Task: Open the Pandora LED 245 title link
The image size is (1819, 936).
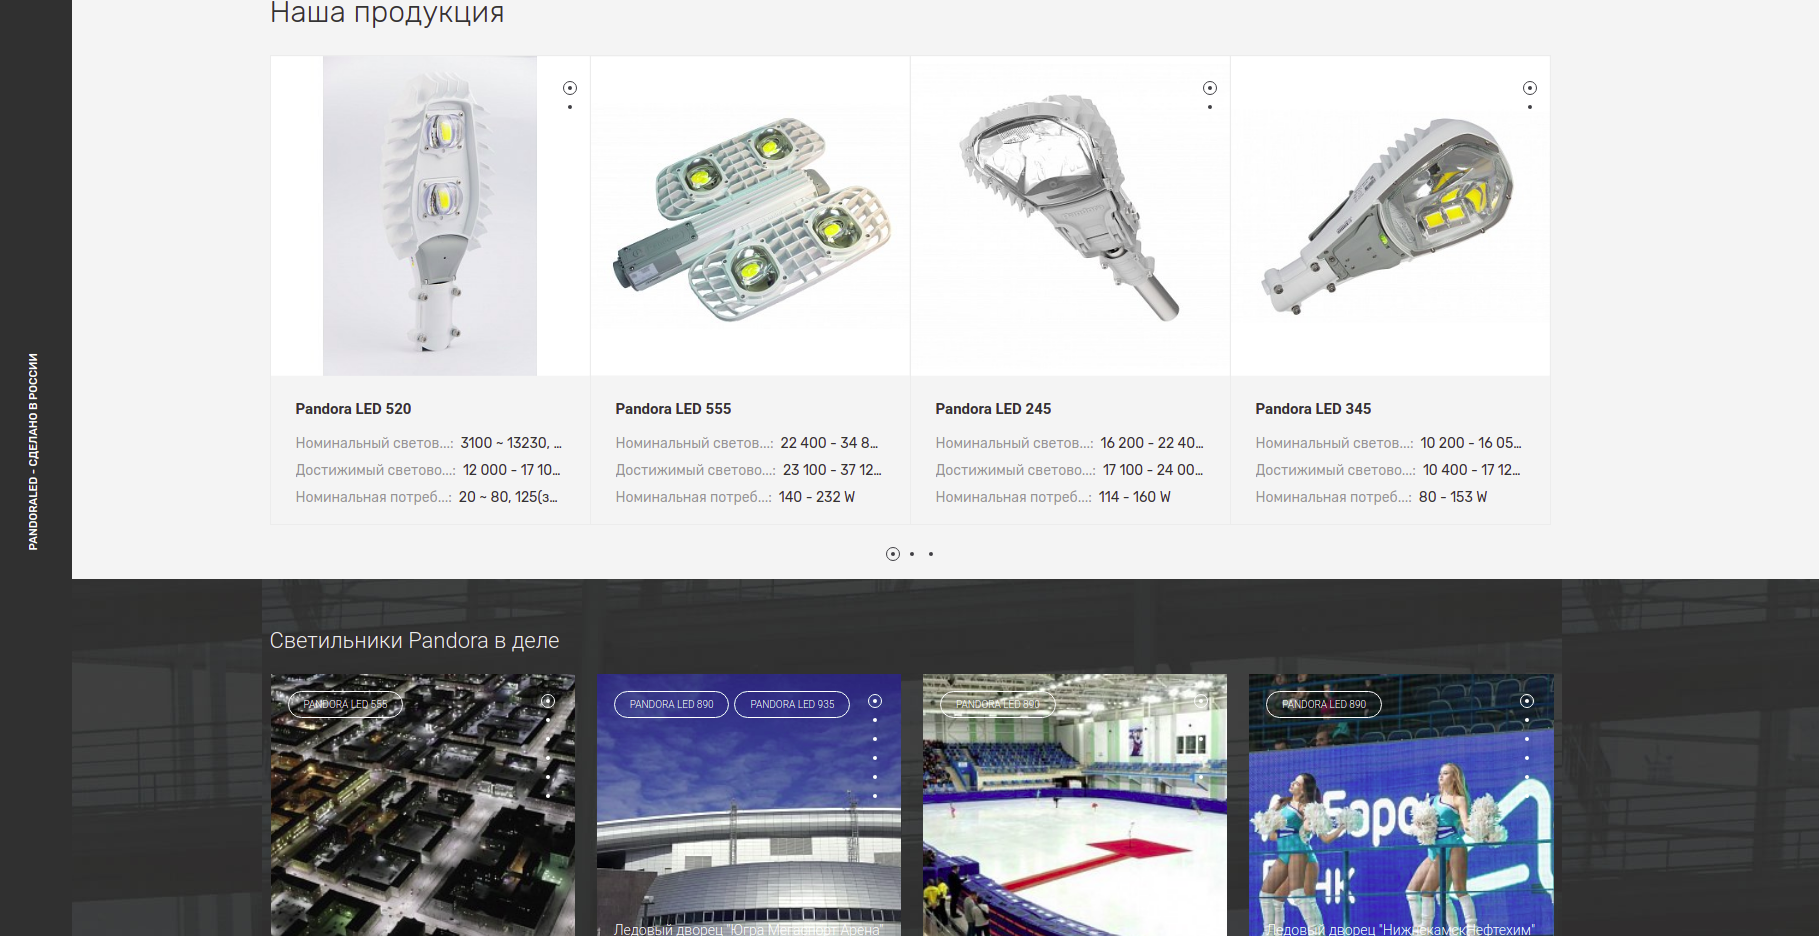Action: pyautogui.click(x=993, y=409)
